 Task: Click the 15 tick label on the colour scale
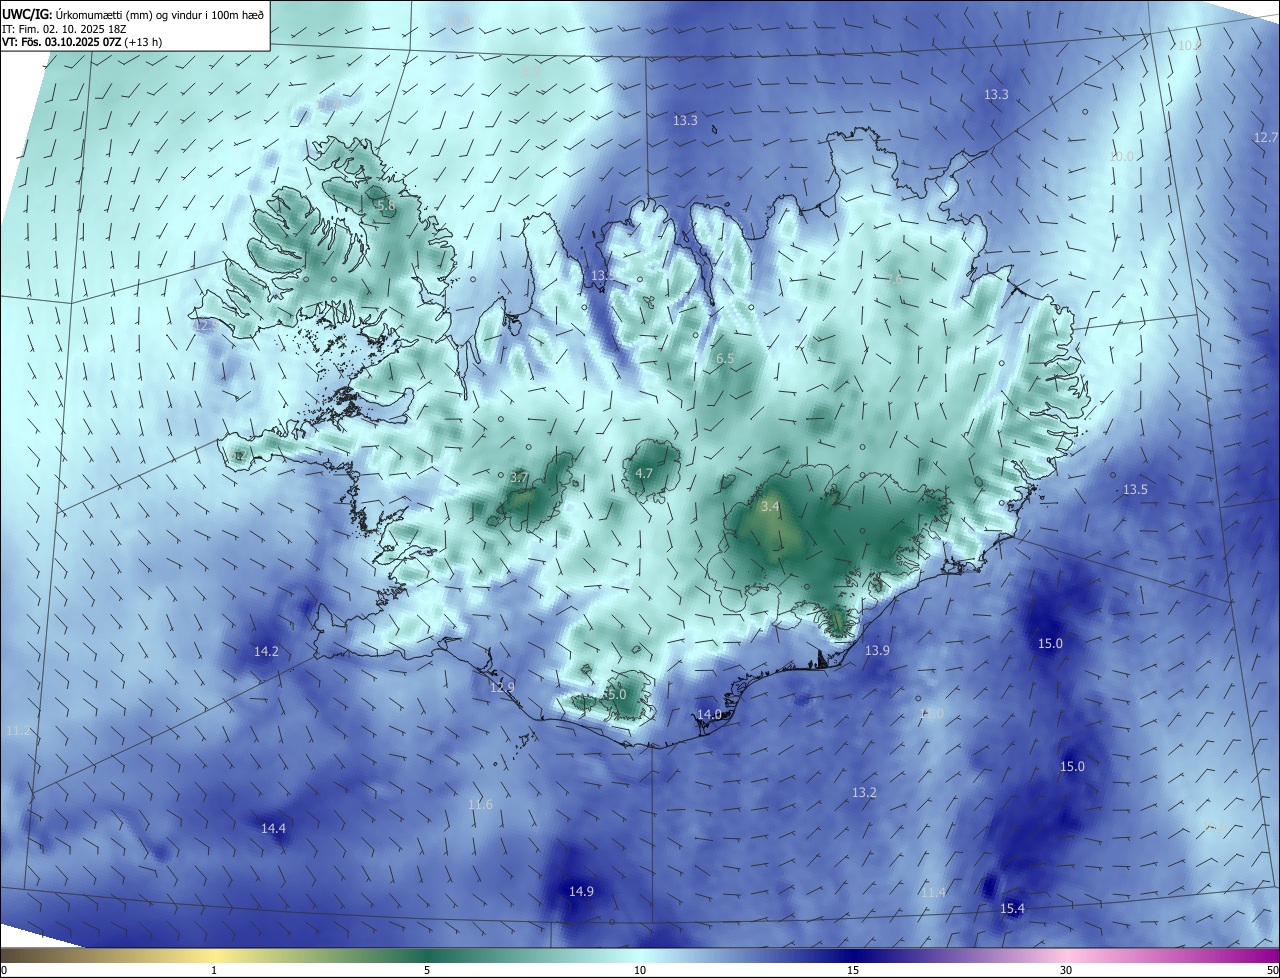pyautogui.click(x=853, y=970)
